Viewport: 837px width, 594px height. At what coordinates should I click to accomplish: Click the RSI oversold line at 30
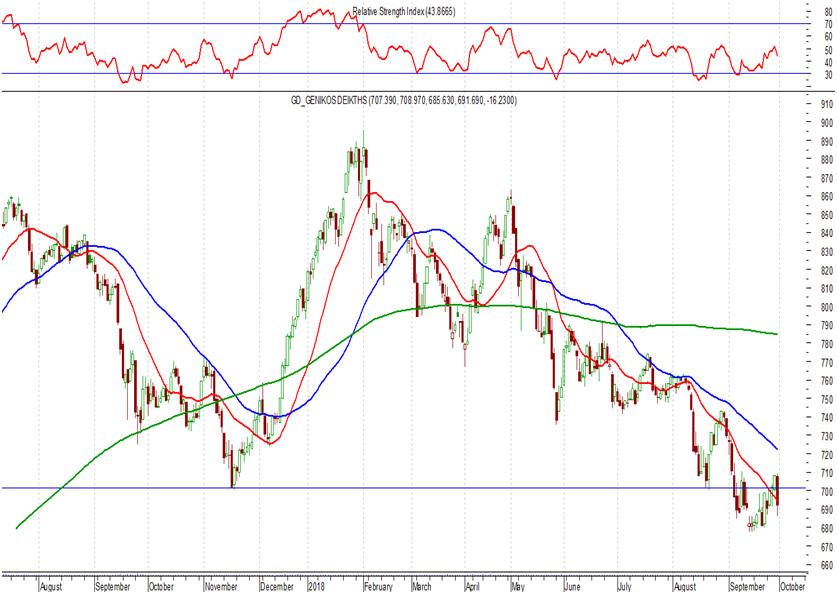[x=403, y=74]
